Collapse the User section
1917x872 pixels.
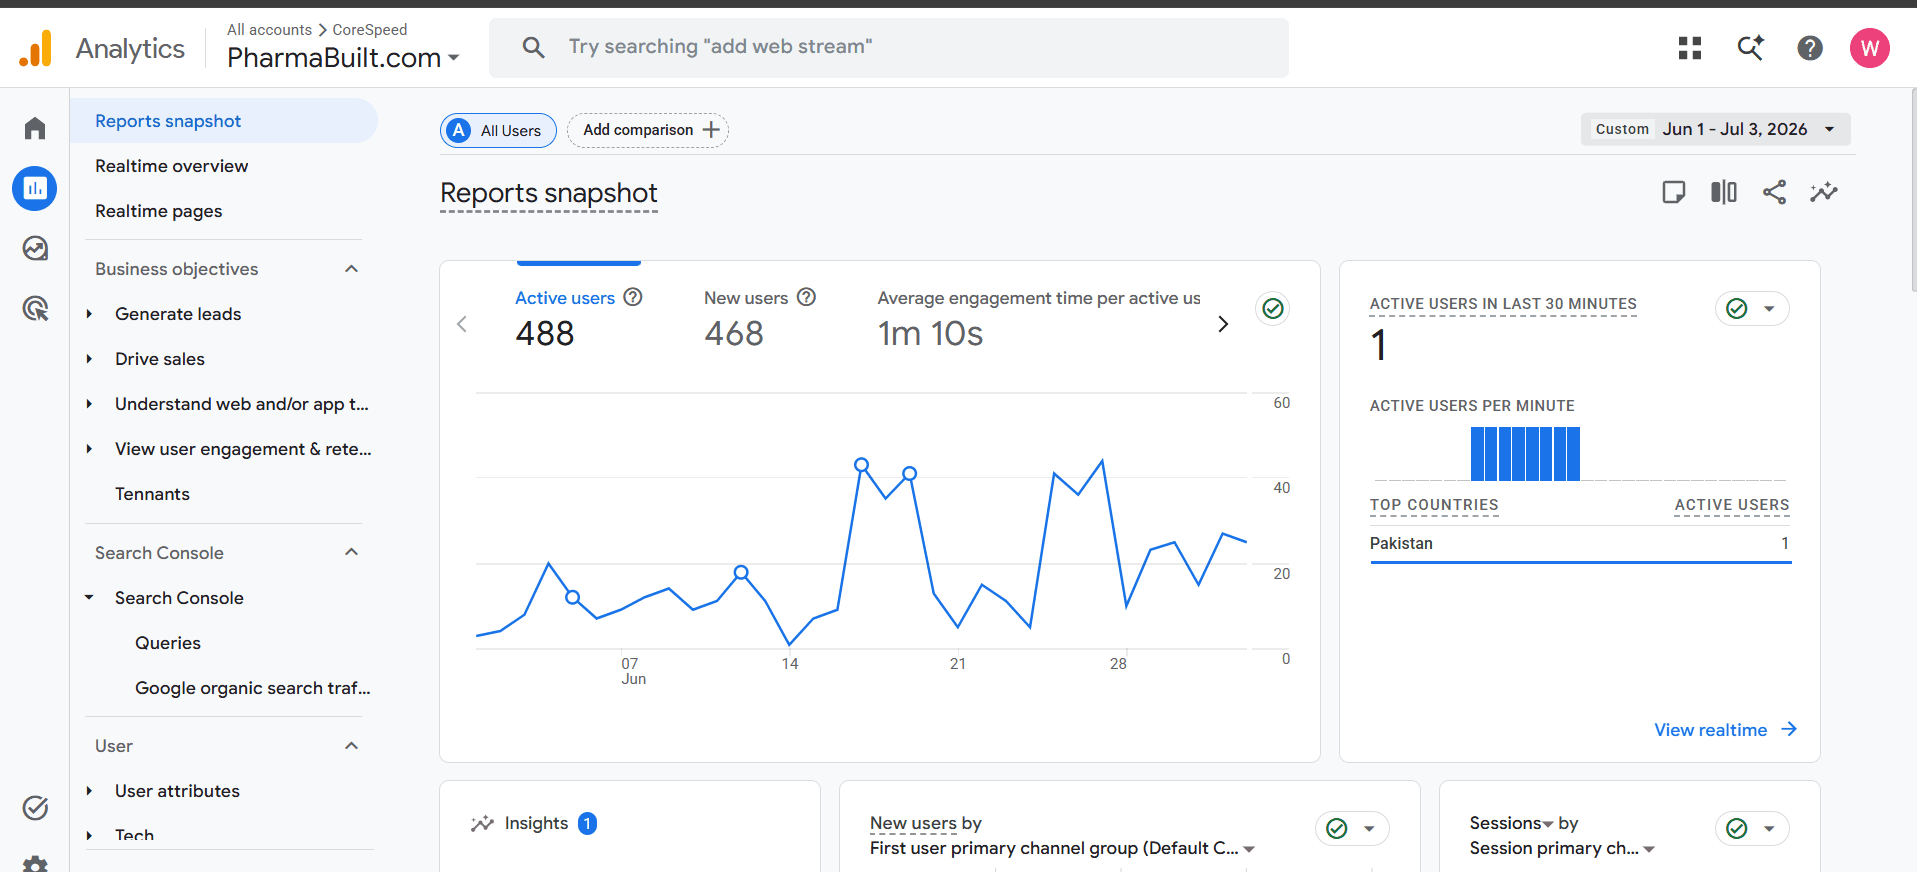click(x=352, y=746)
